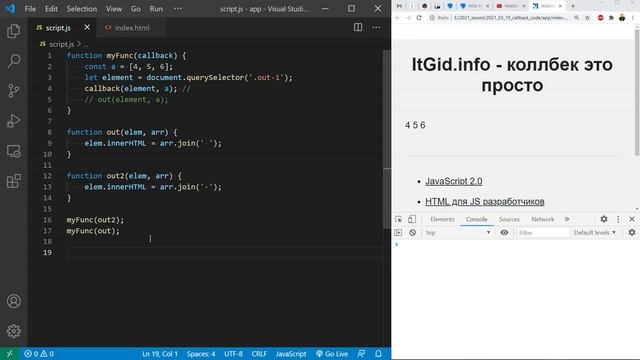Open the Run menu

(156, 9)
